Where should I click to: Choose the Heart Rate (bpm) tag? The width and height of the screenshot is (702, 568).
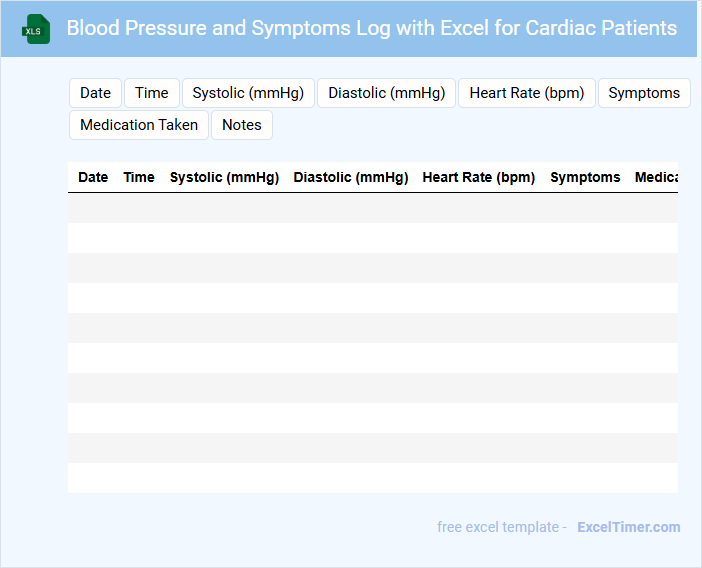coord(526,93)
